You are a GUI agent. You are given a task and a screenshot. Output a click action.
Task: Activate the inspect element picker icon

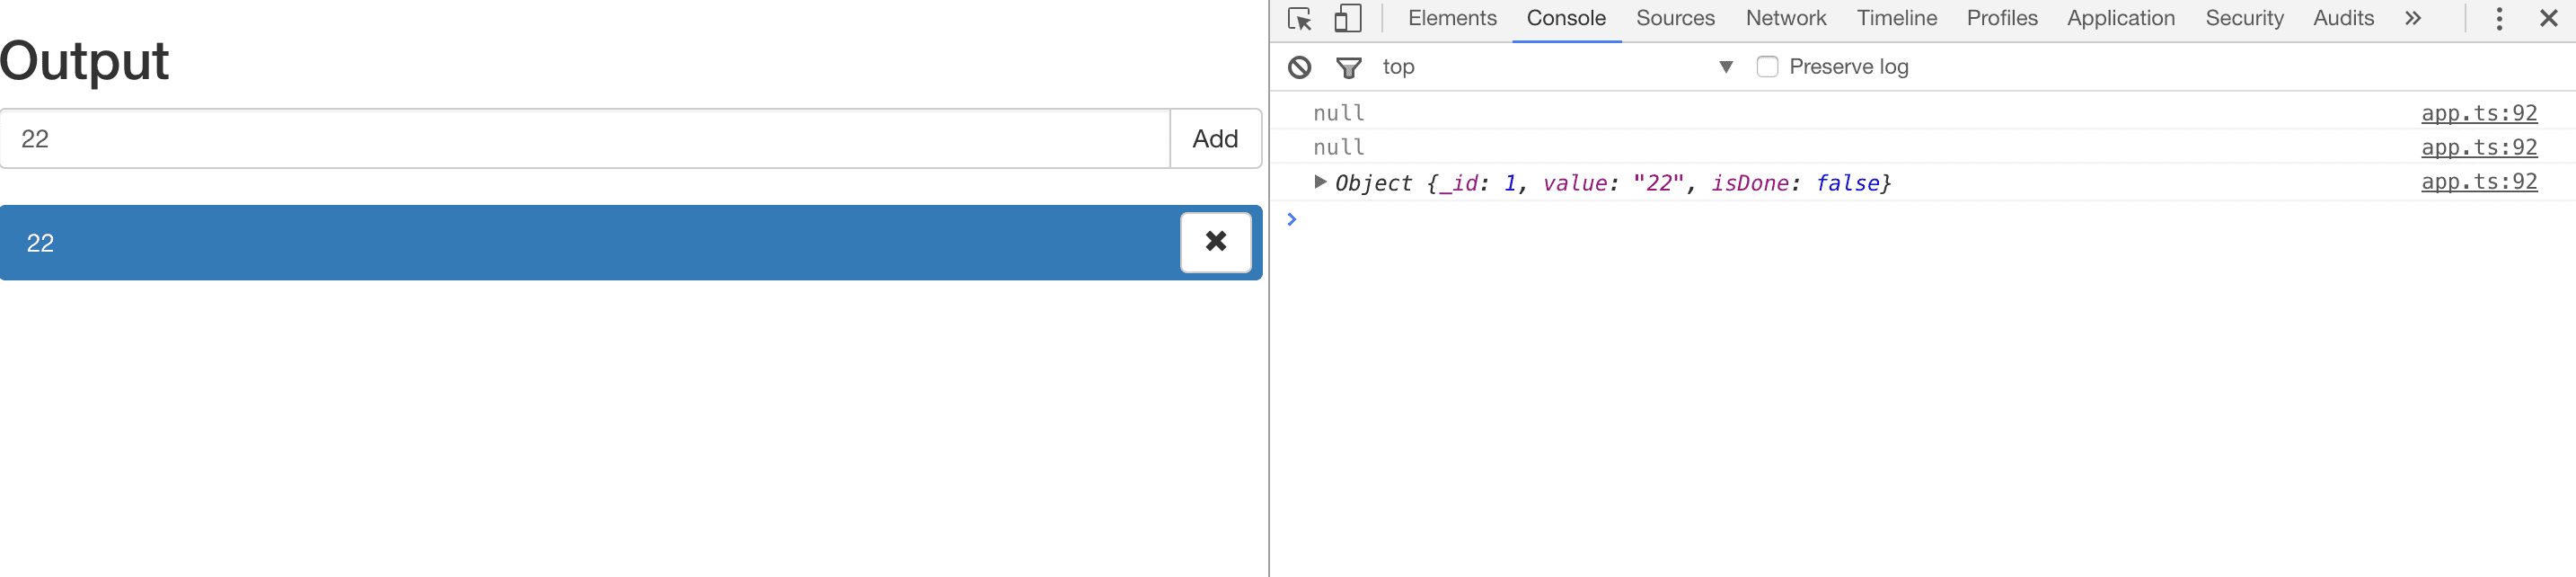[x=1299, y=19]
